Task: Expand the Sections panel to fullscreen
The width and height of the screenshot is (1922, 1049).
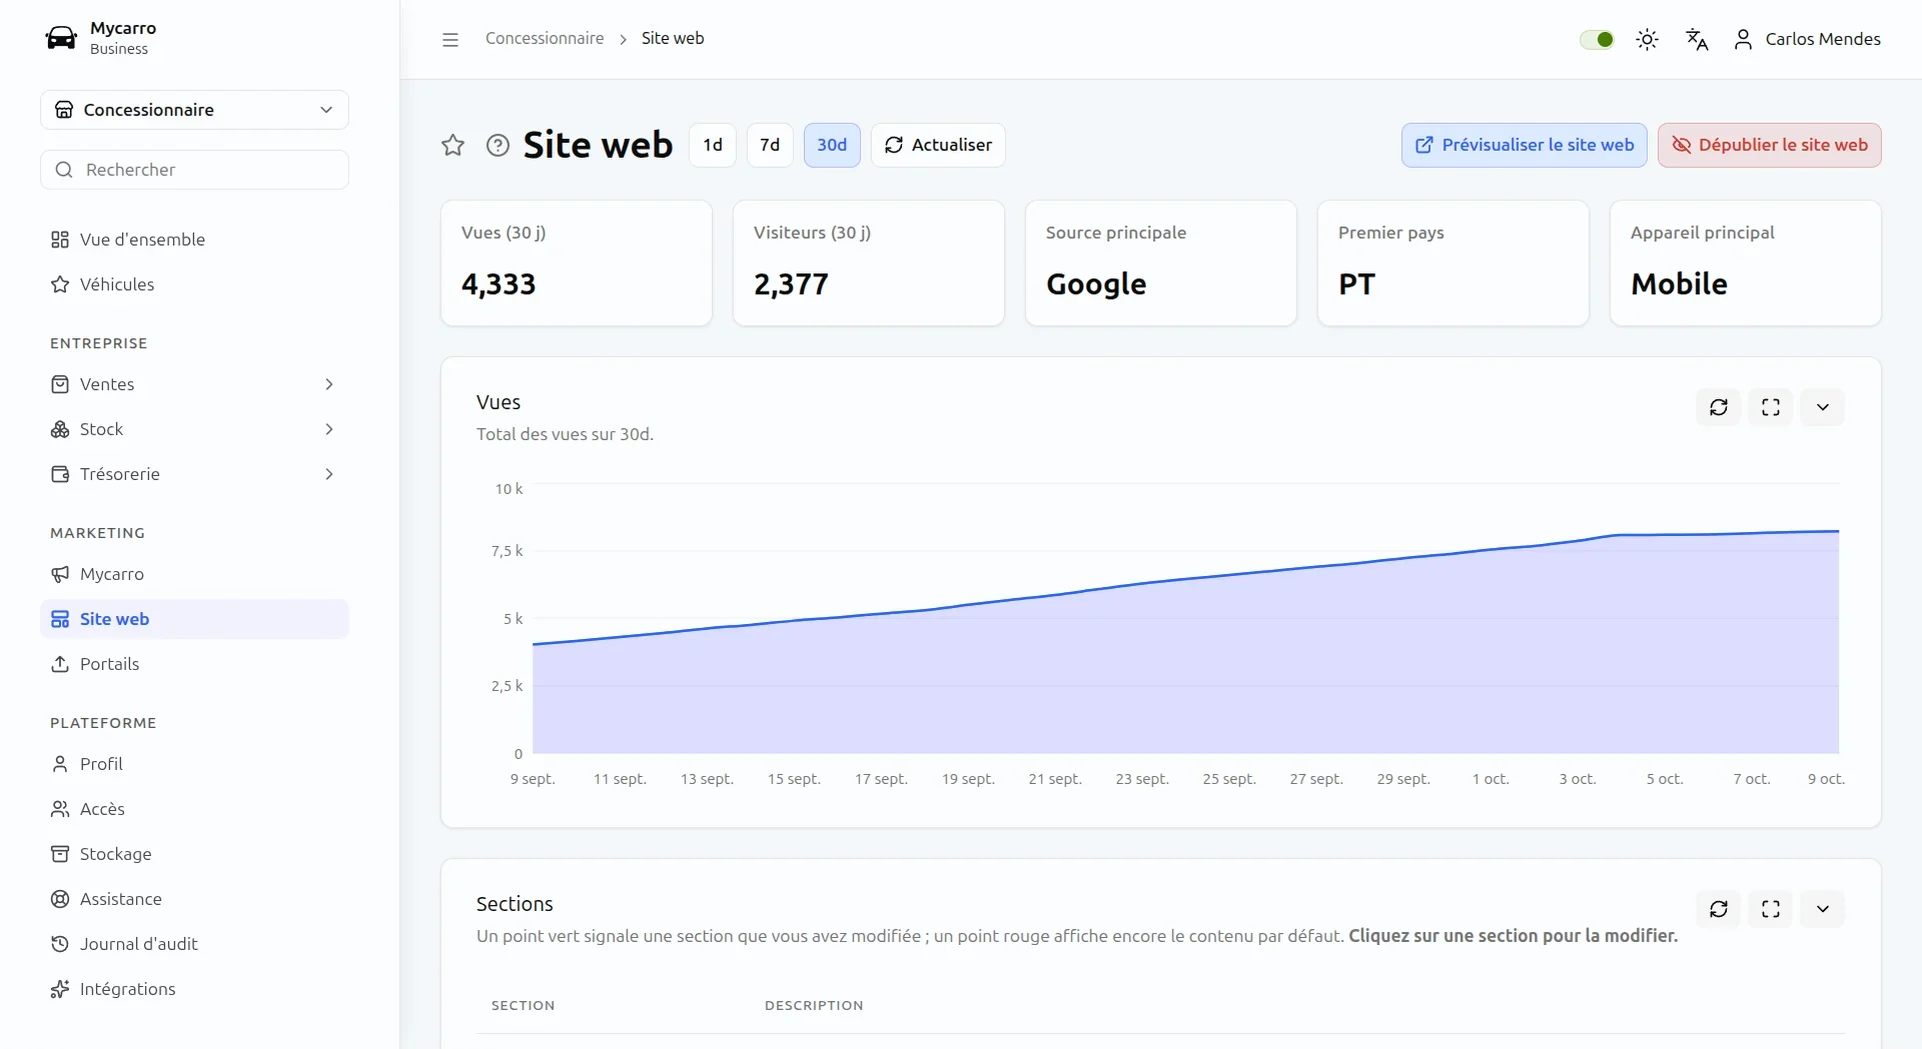Action: pos(1771,909)
